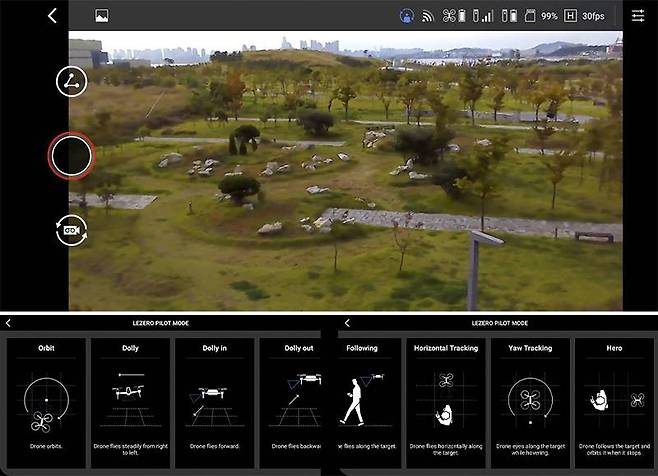
Task: Tap the blue GPS status icon
Action: [407, 16]
